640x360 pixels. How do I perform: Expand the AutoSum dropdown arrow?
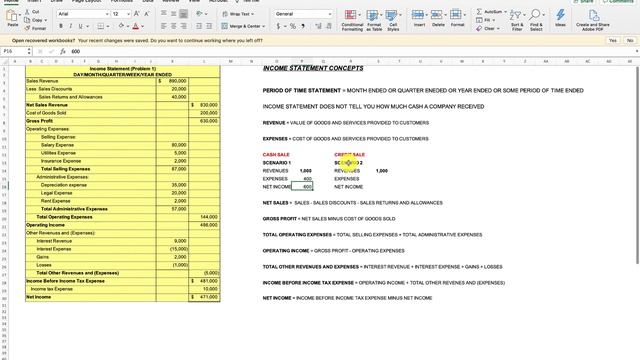(x=505, y=12)
